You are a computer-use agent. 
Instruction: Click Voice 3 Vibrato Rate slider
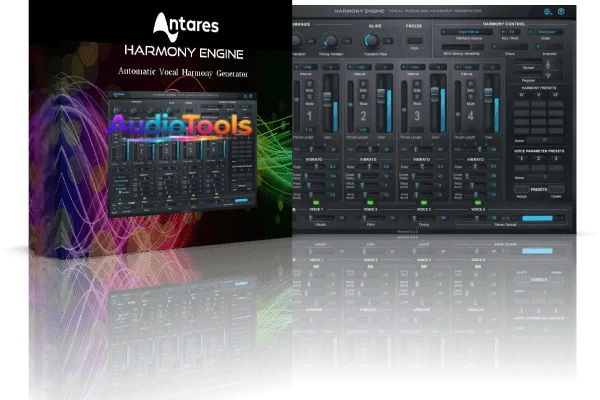(422, 167)
